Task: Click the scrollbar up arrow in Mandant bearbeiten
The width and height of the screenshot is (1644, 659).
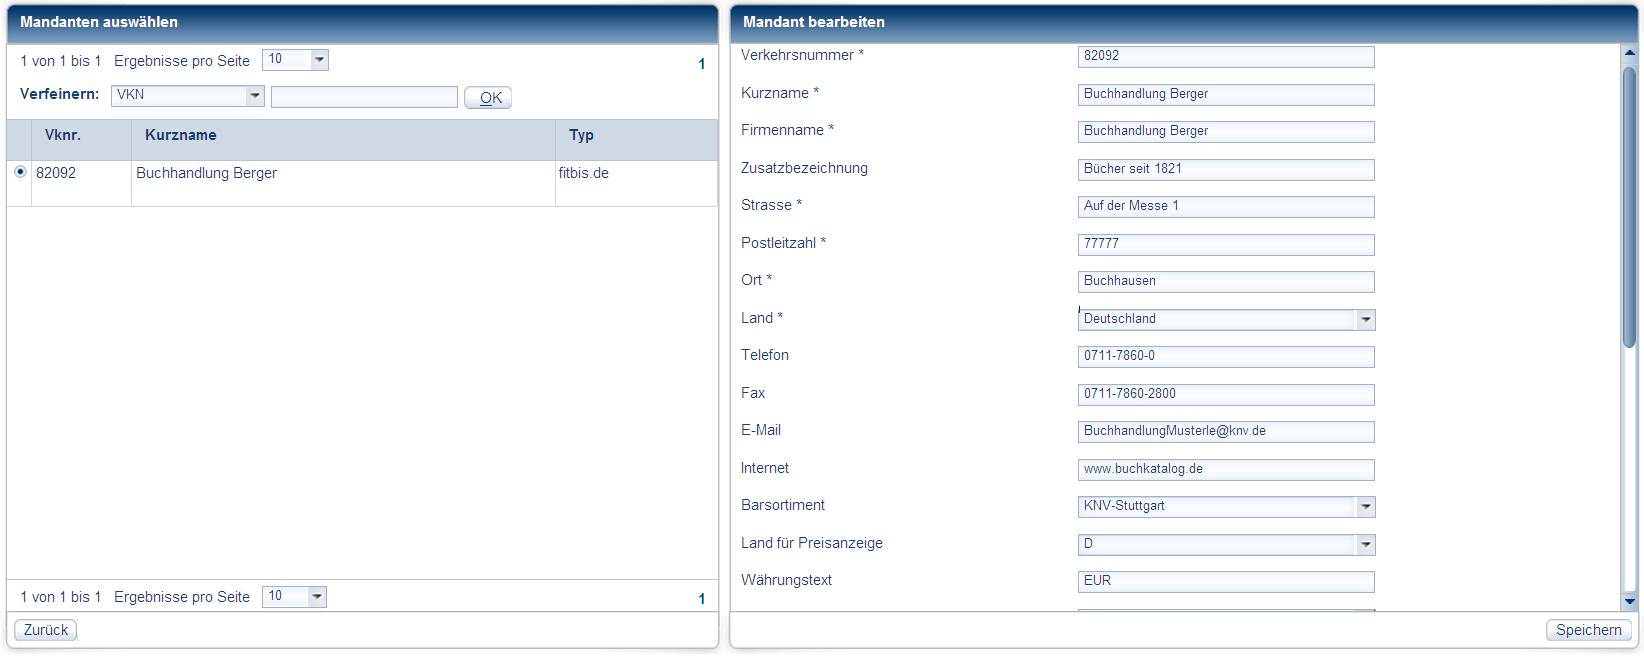Action: [x=1629, y=54]
